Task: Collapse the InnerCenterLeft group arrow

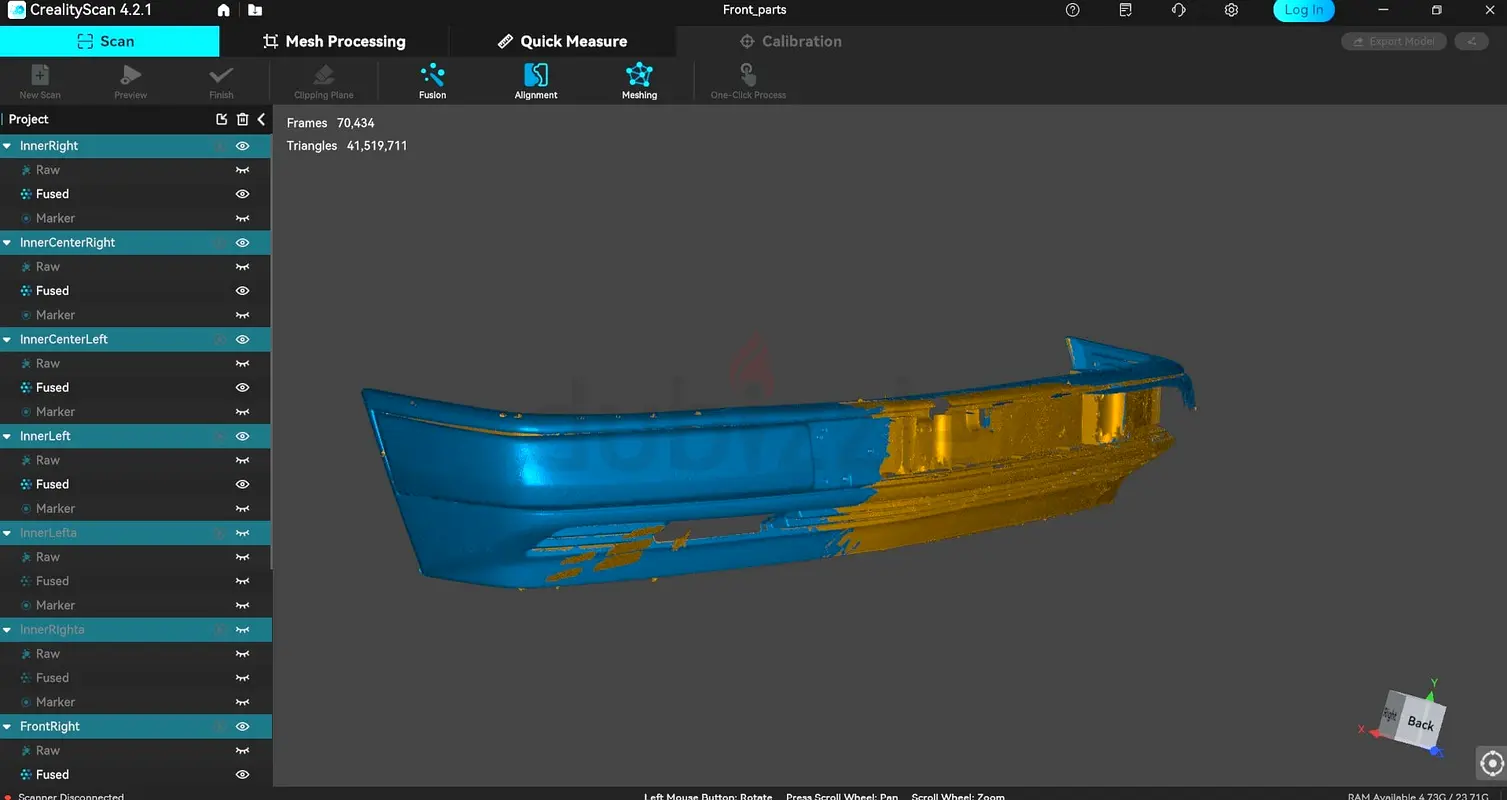Action: [8, 339]
